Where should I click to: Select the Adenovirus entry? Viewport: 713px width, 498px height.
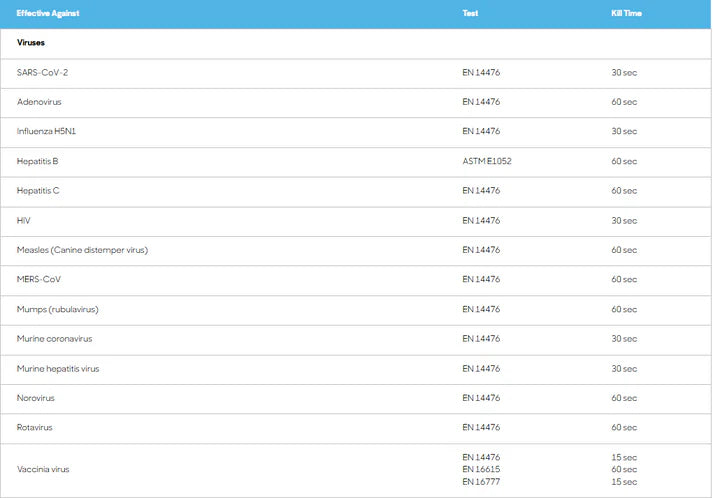point(39,102)
